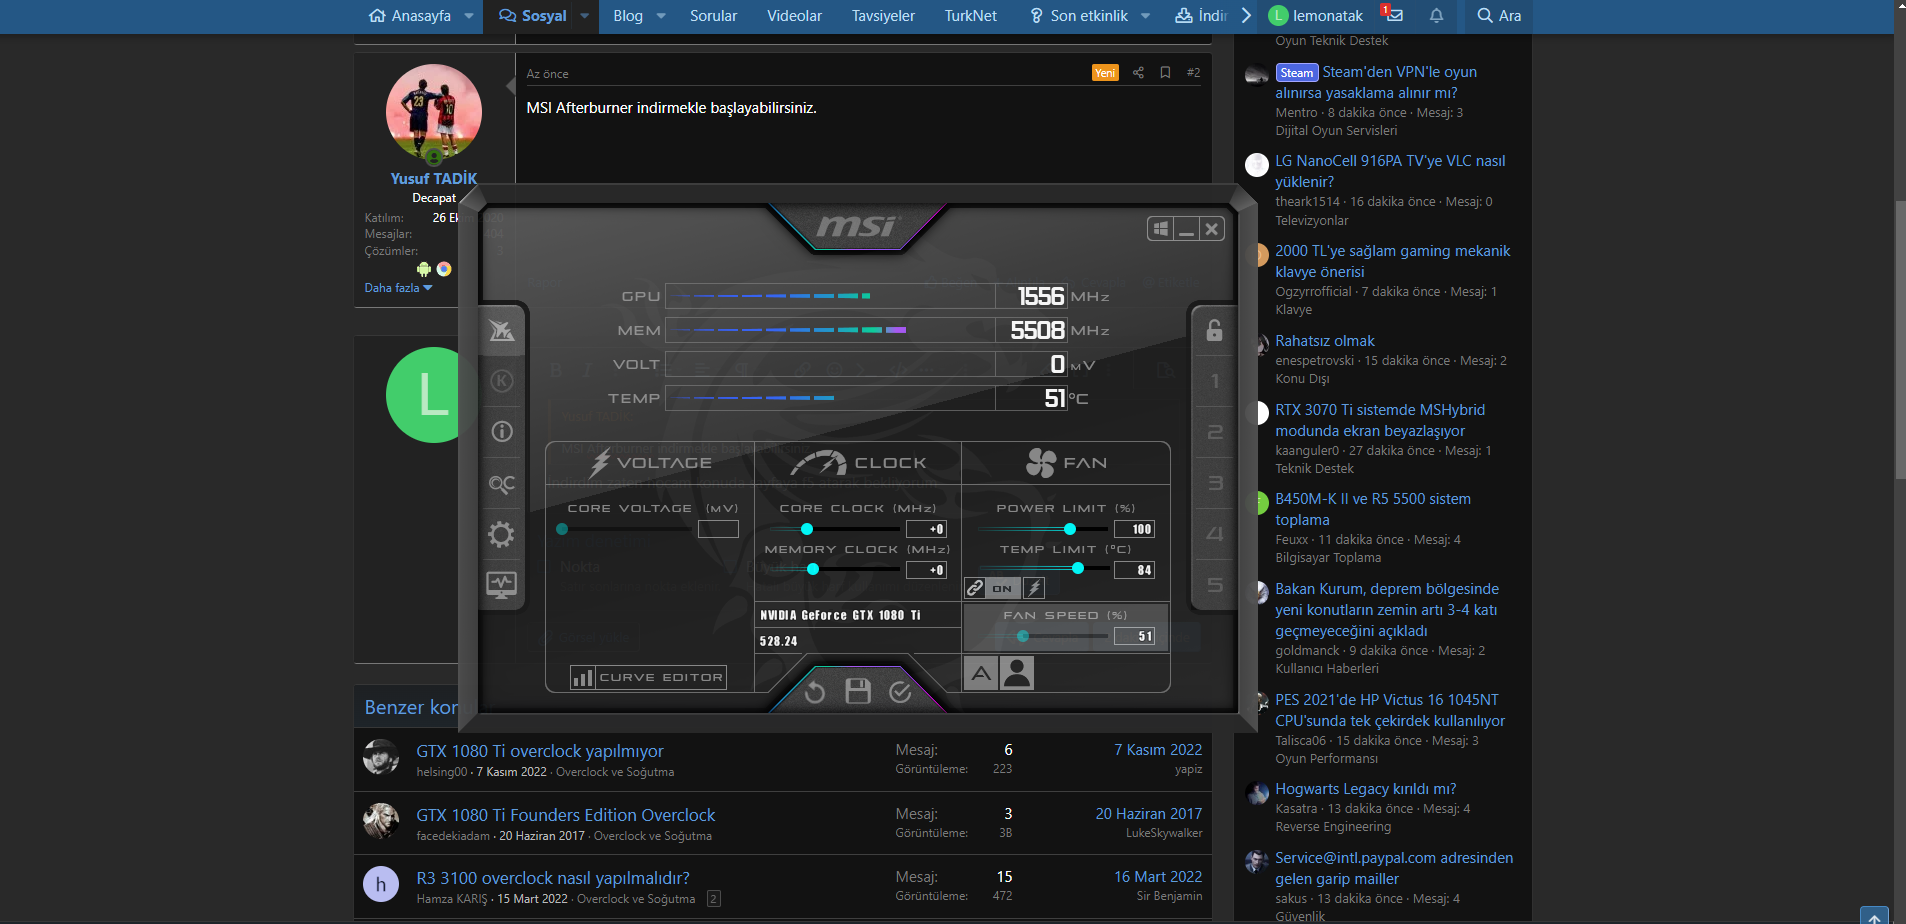1906x924 pixels.
Task: Open post permalink #2
Action: pos(1193,73)
